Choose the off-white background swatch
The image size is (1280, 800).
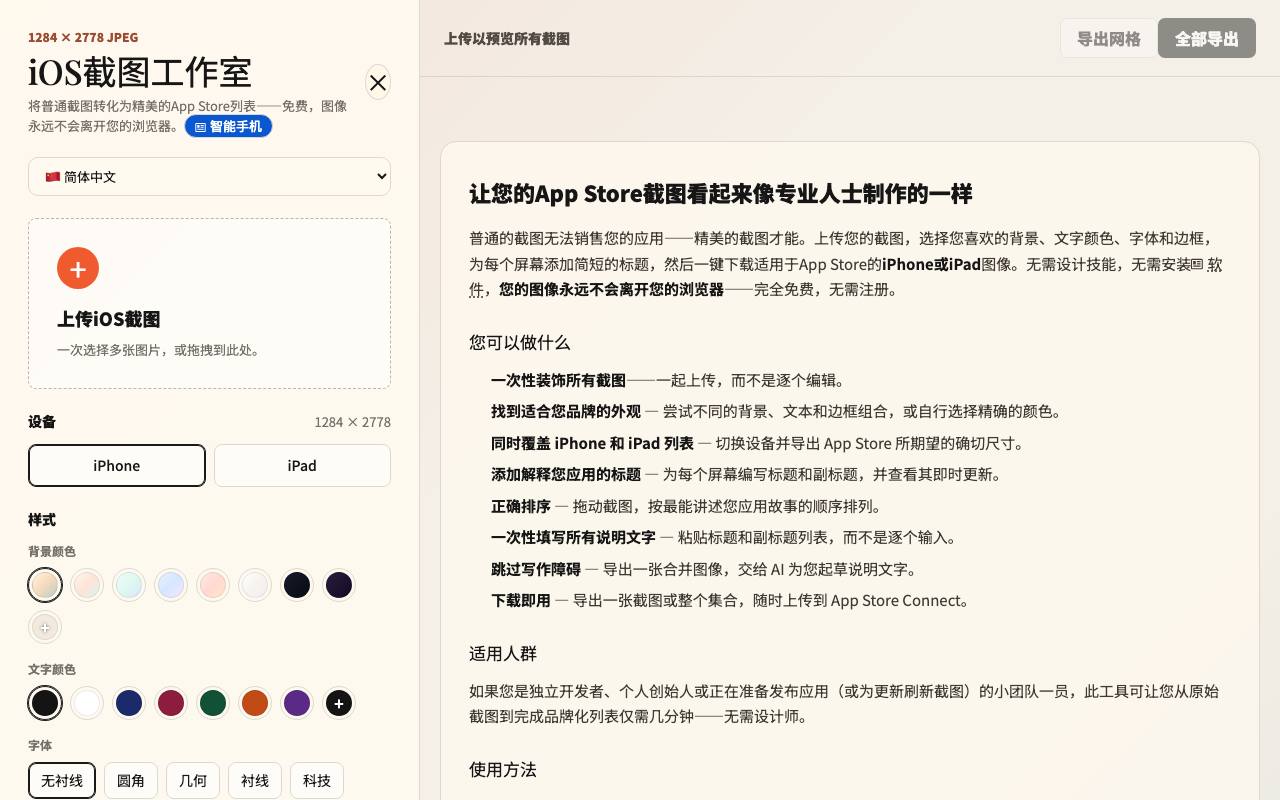(x=255, y=585)
